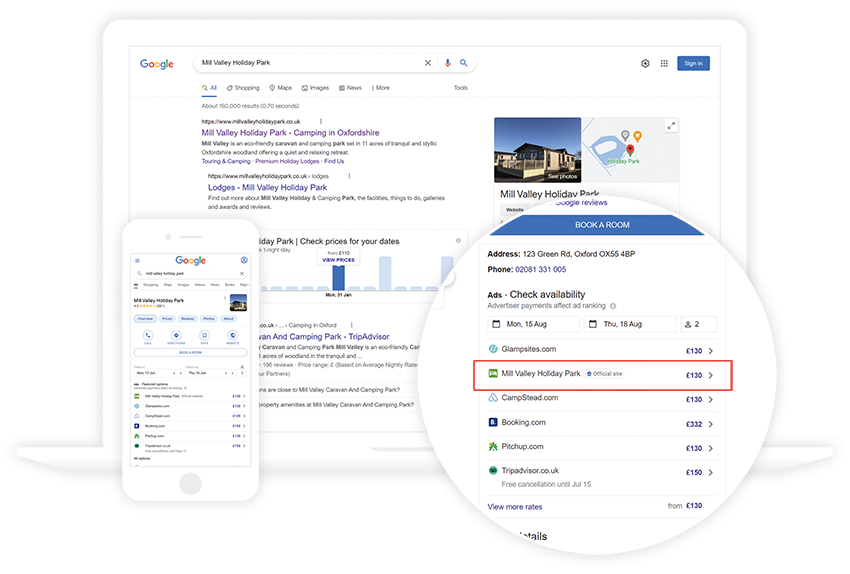The width and height of the screenshot is (850, 574).
Task: Click the Sign in button
Action: pos(693,63)
